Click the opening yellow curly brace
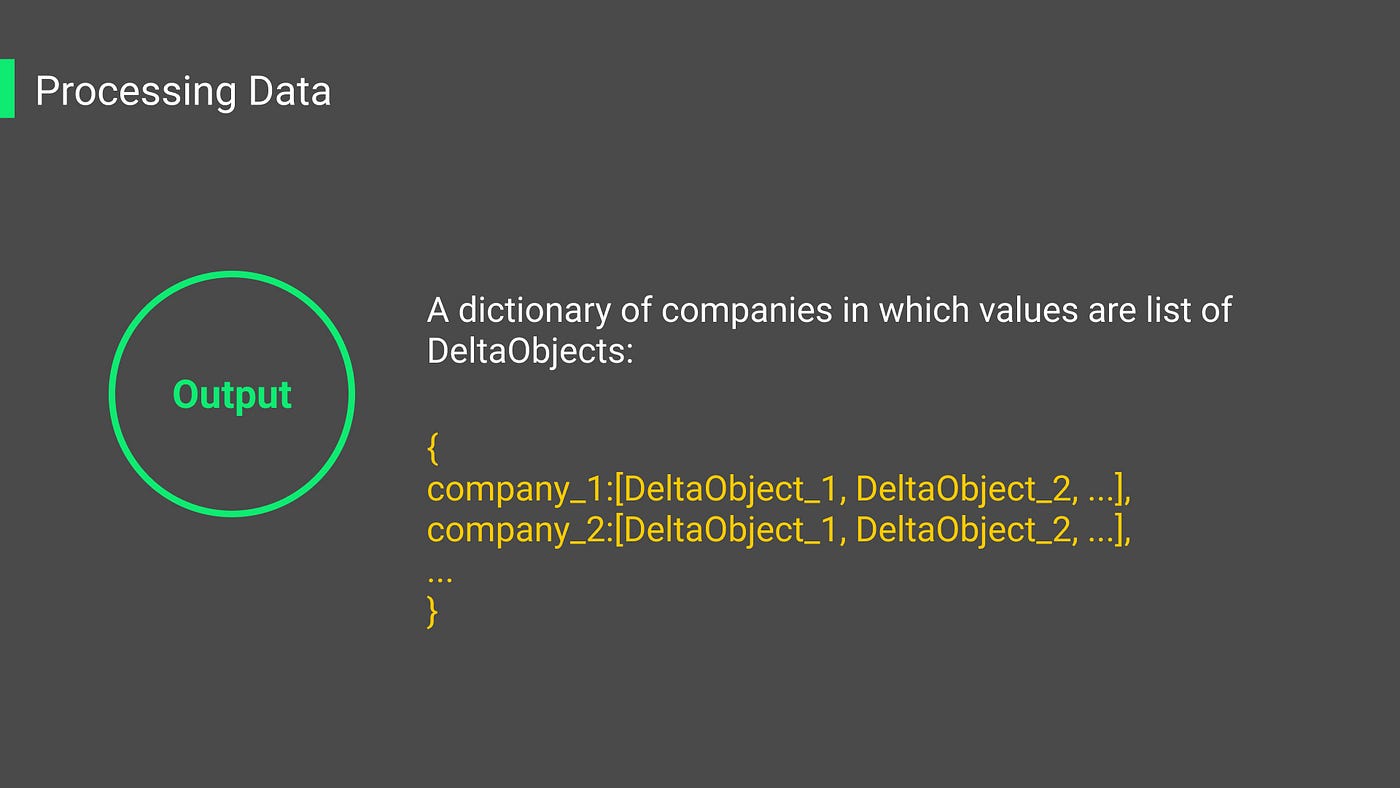Screen dimensions: 1400x788 [x=433, y=450]
